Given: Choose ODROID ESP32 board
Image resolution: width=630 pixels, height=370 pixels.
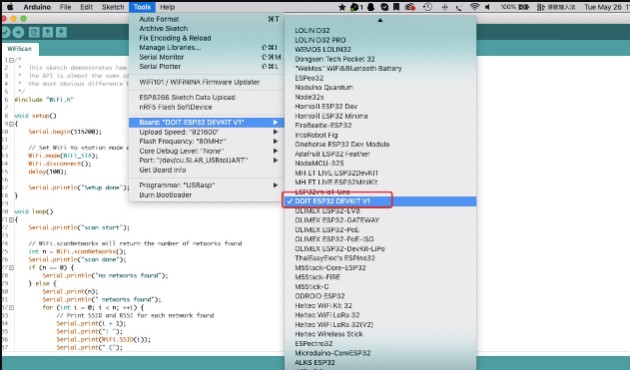Looking at the screenshot, I should [319, 296].
